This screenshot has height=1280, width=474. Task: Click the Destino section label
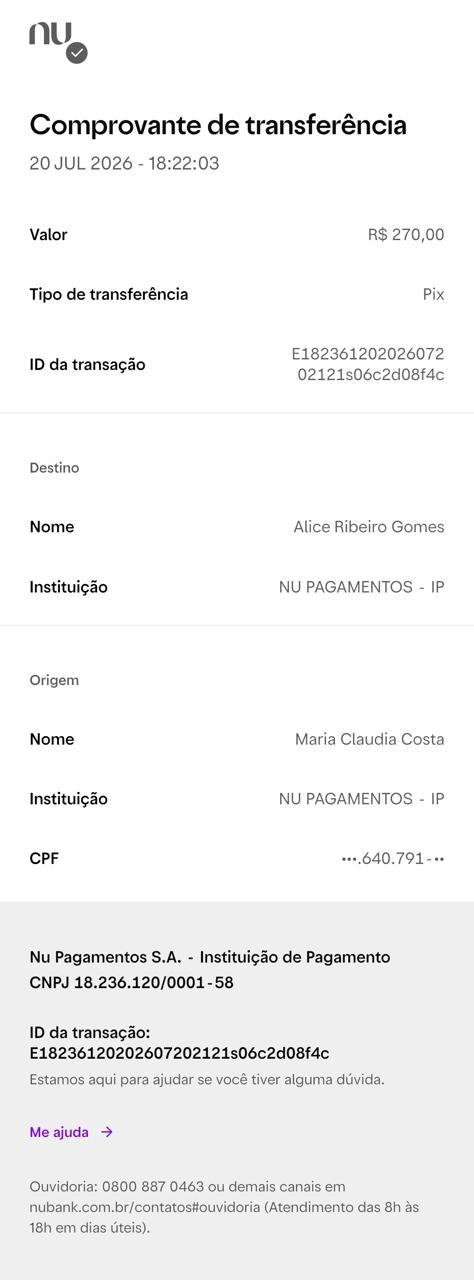(54, 468)
